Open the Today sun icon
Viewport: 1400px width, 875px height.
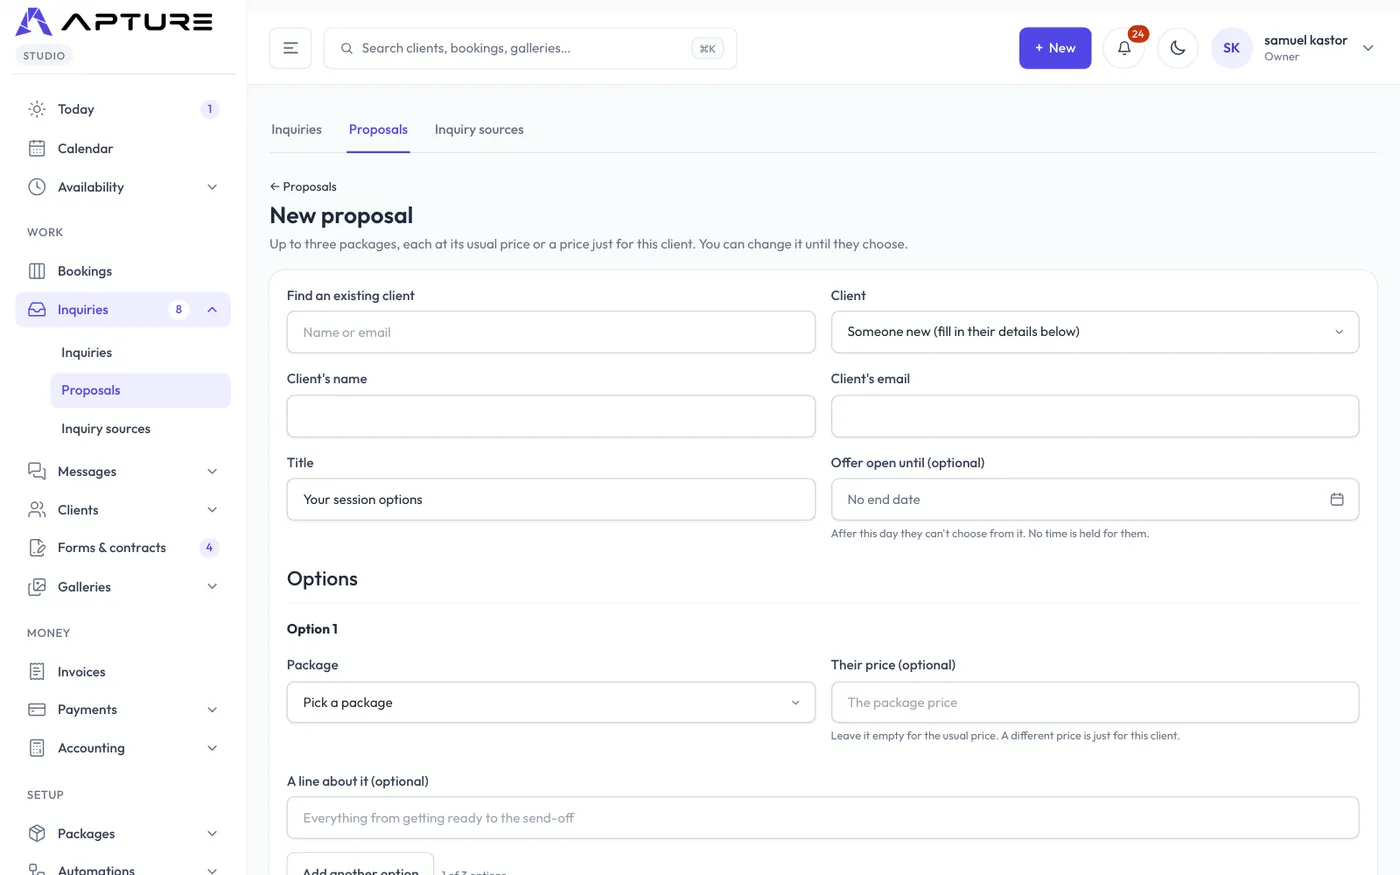click(37, 109)
